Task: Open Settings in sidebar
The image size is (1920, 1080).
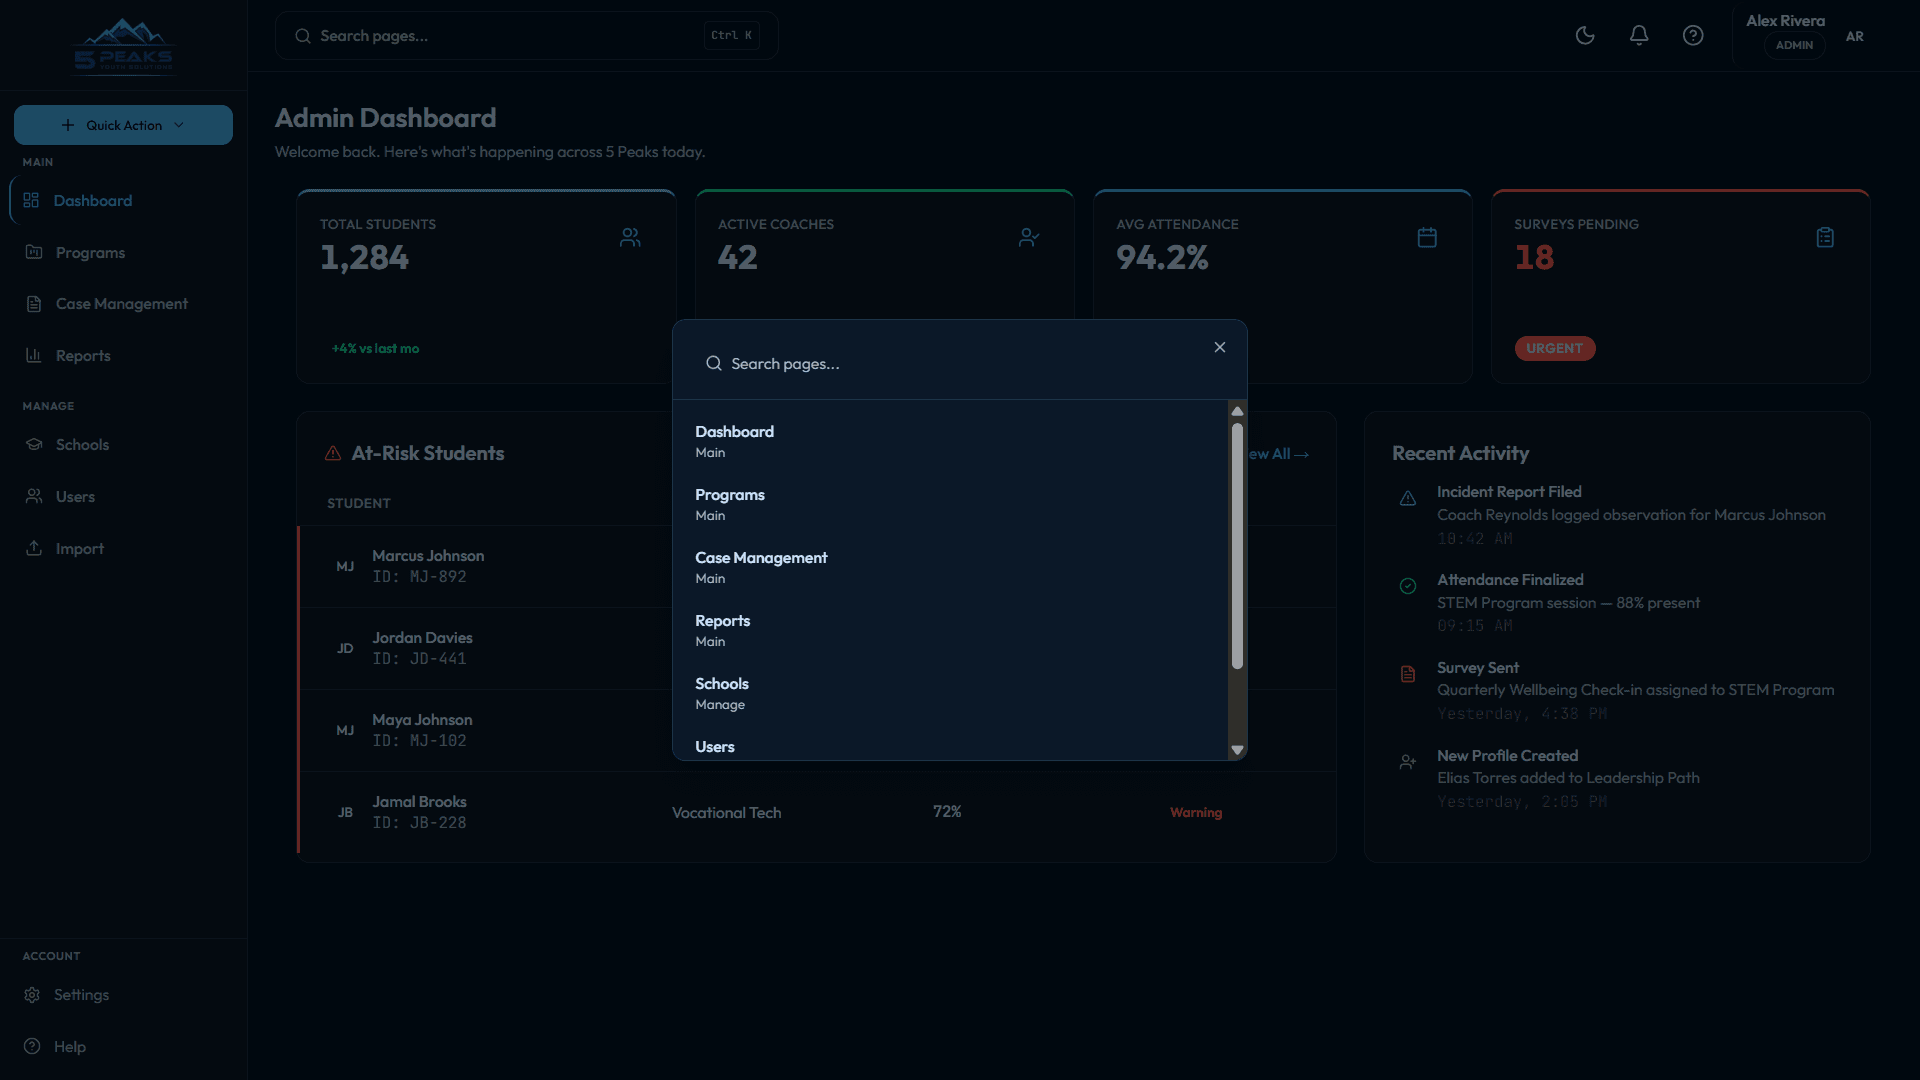Action: [x=124, y=995]
